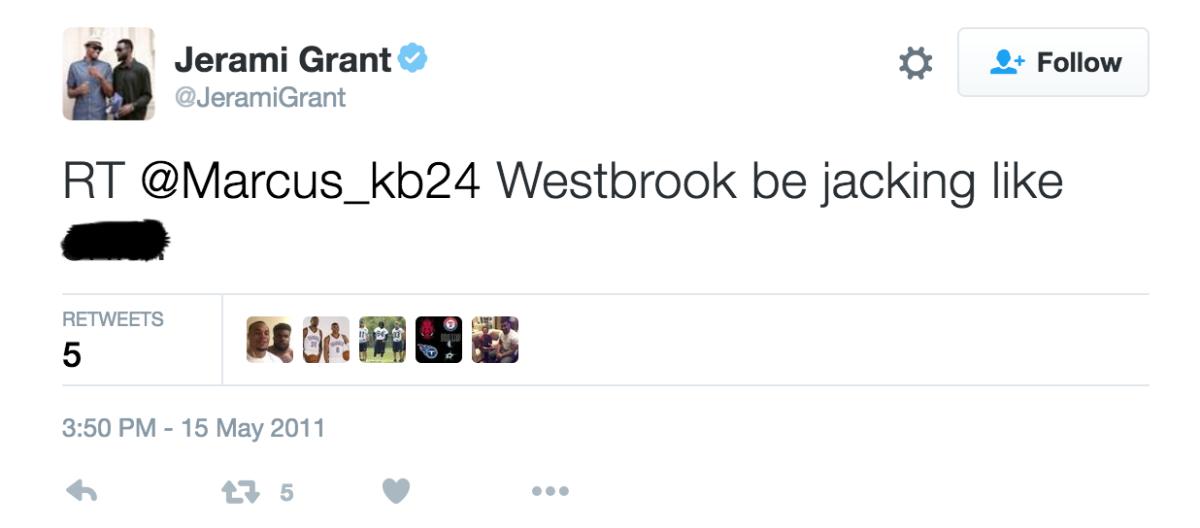This screenshot has height=528, width=1200.
Task: Click the blue verified badge
Action: (413, 59)
